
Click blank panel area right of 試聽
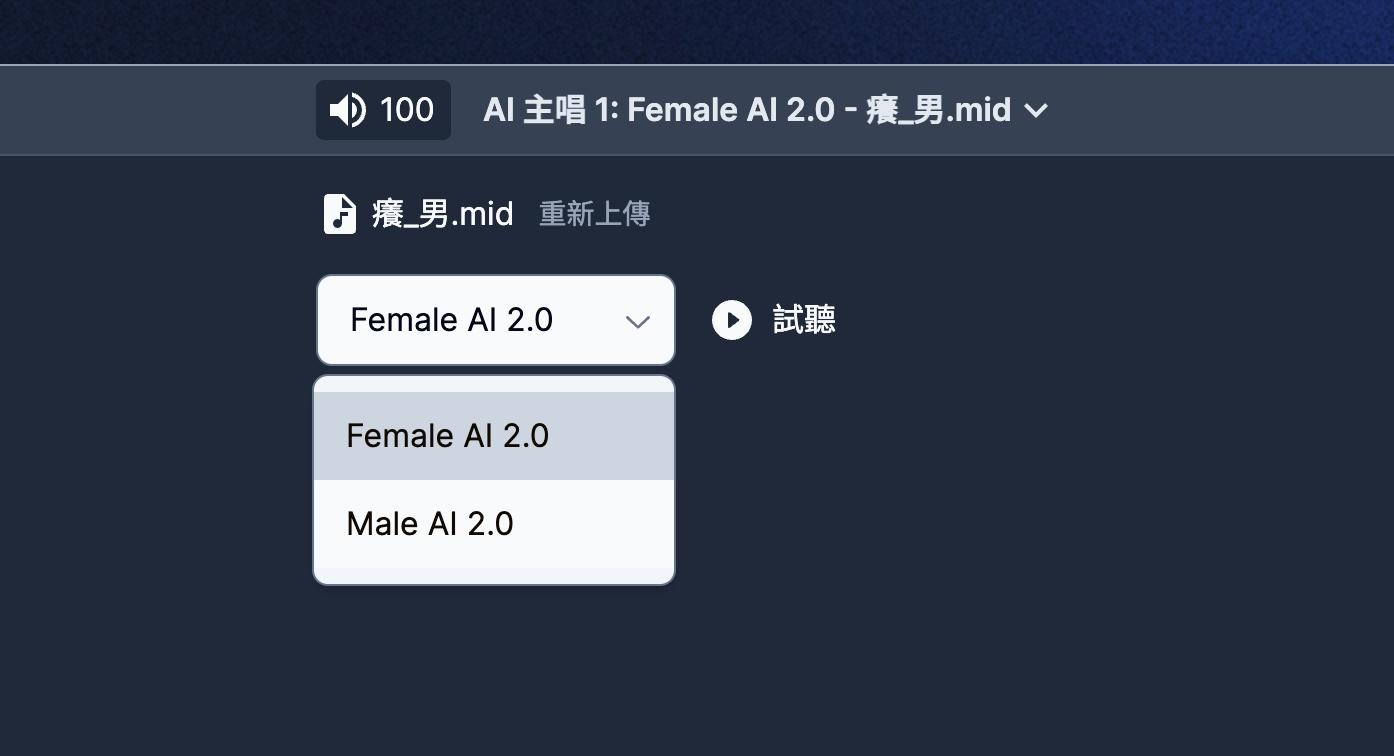[x=1100, y=320]
